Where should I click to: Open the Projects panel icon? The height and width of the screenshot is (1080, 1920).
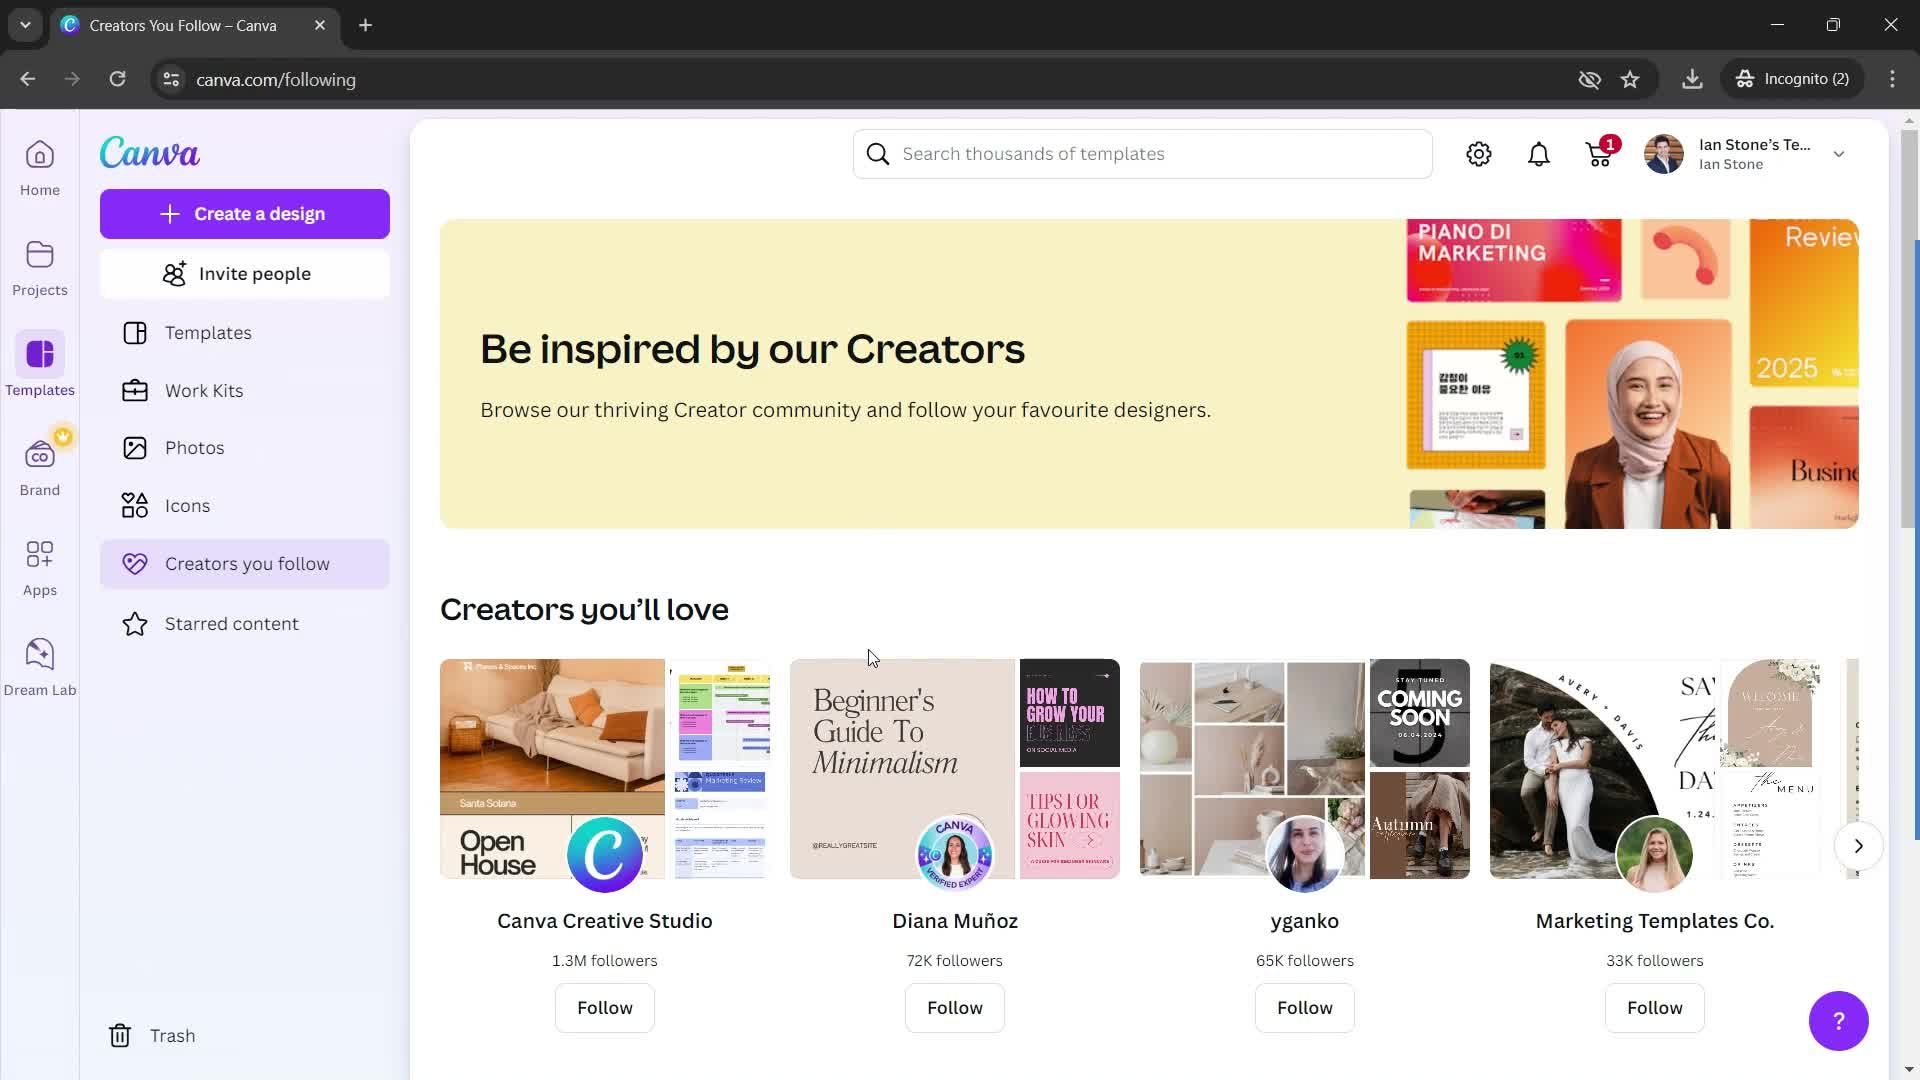(x=40, y=264)
